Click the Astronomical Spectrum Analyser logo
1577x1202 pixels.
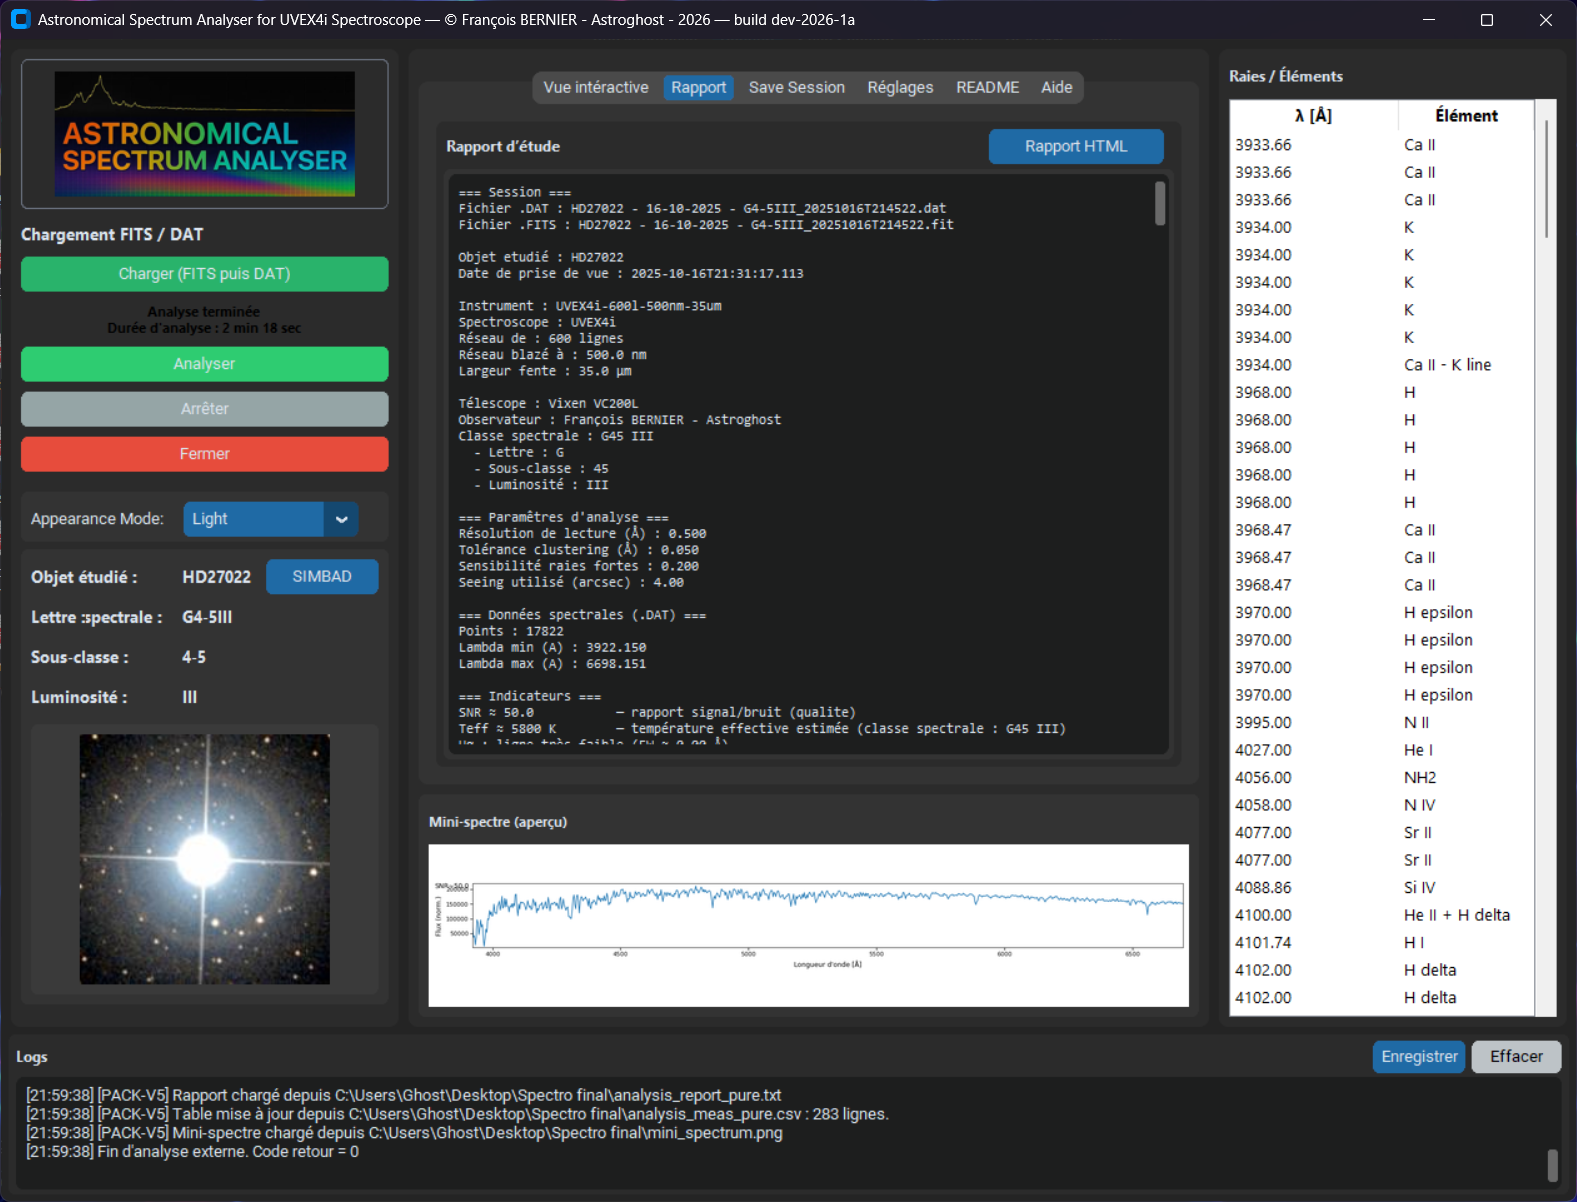pos(205,134)
